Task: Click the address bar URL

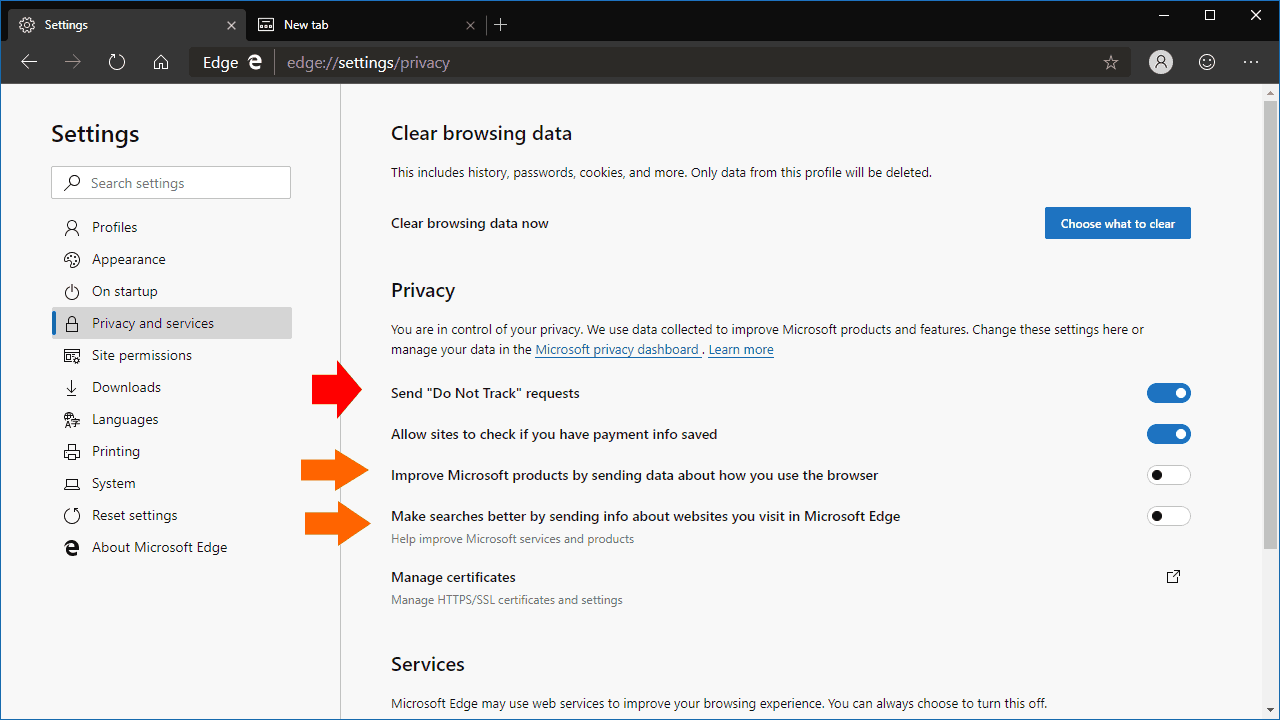Action: pos(368,62)
